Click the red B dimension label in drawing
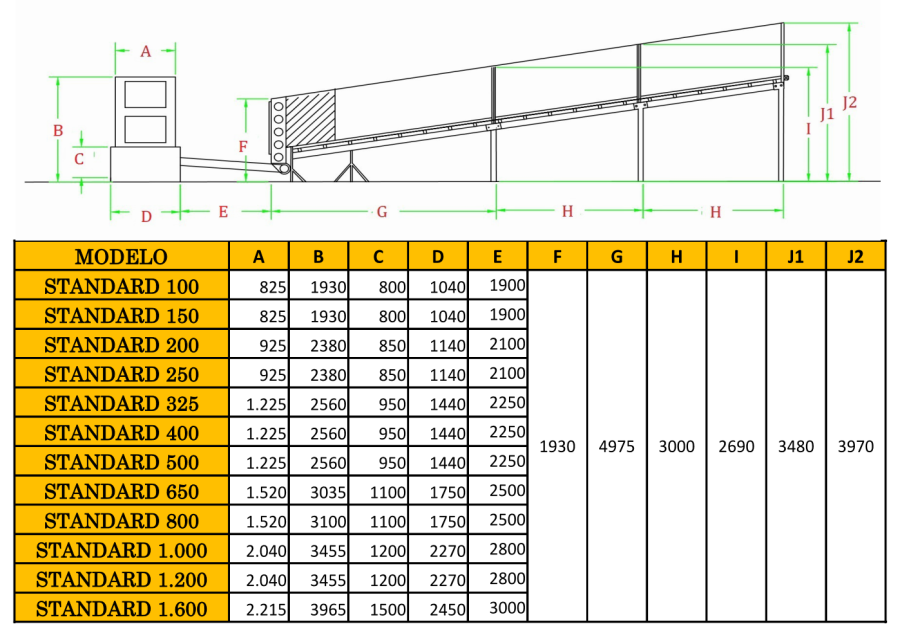Viewport: 900px width, 631px height. (58, 131)
